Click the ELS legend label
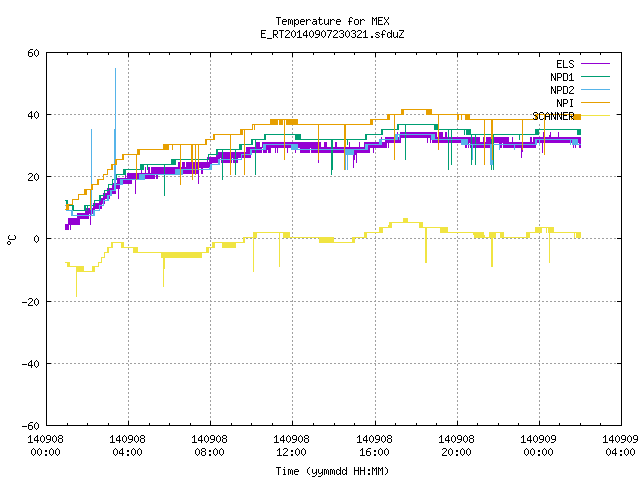This screenshot has height=480, width=640. (x=565, y=64)
